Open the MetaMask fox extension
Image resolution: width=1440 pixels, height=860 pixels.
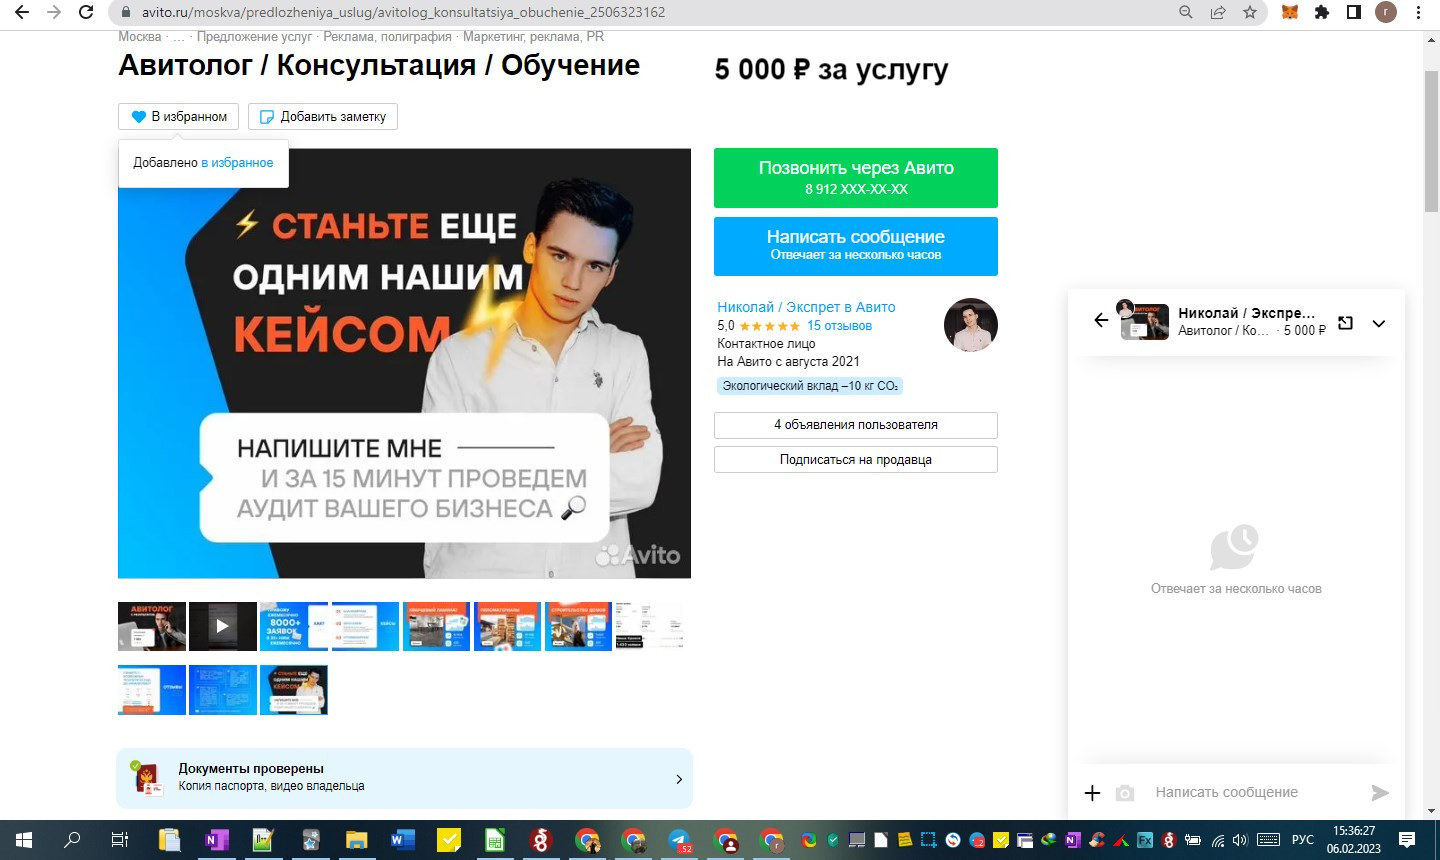1290,12
